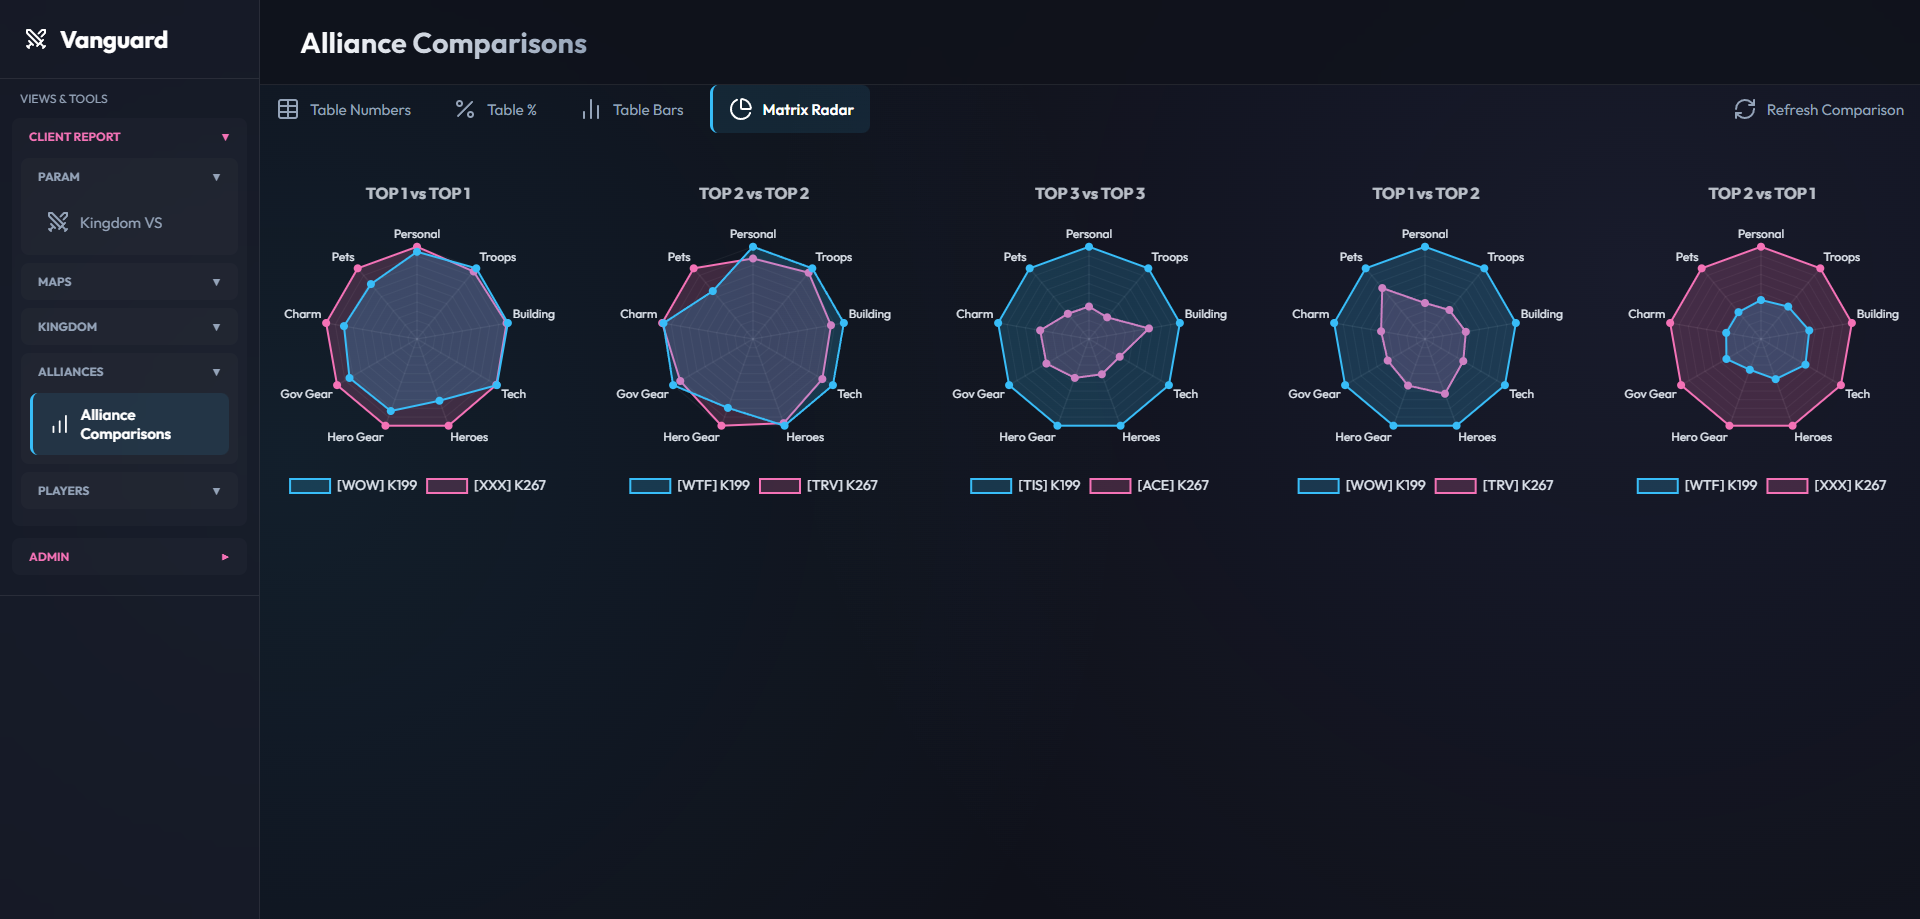Click the [TIS] K199 blue color swatch
The width and height of the screenshot is (1920, 919).
(x=991, y=485)
